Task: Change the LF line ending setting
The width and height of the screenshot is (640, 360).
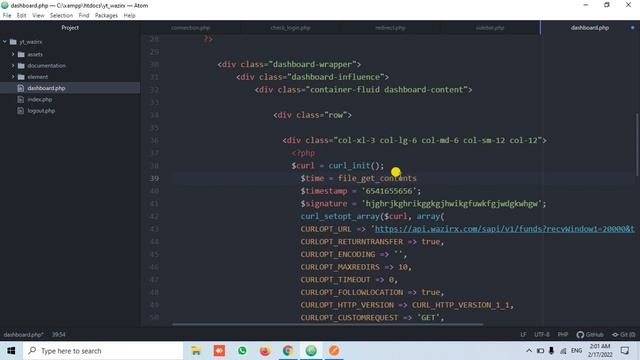Action: tap(523, 335)
